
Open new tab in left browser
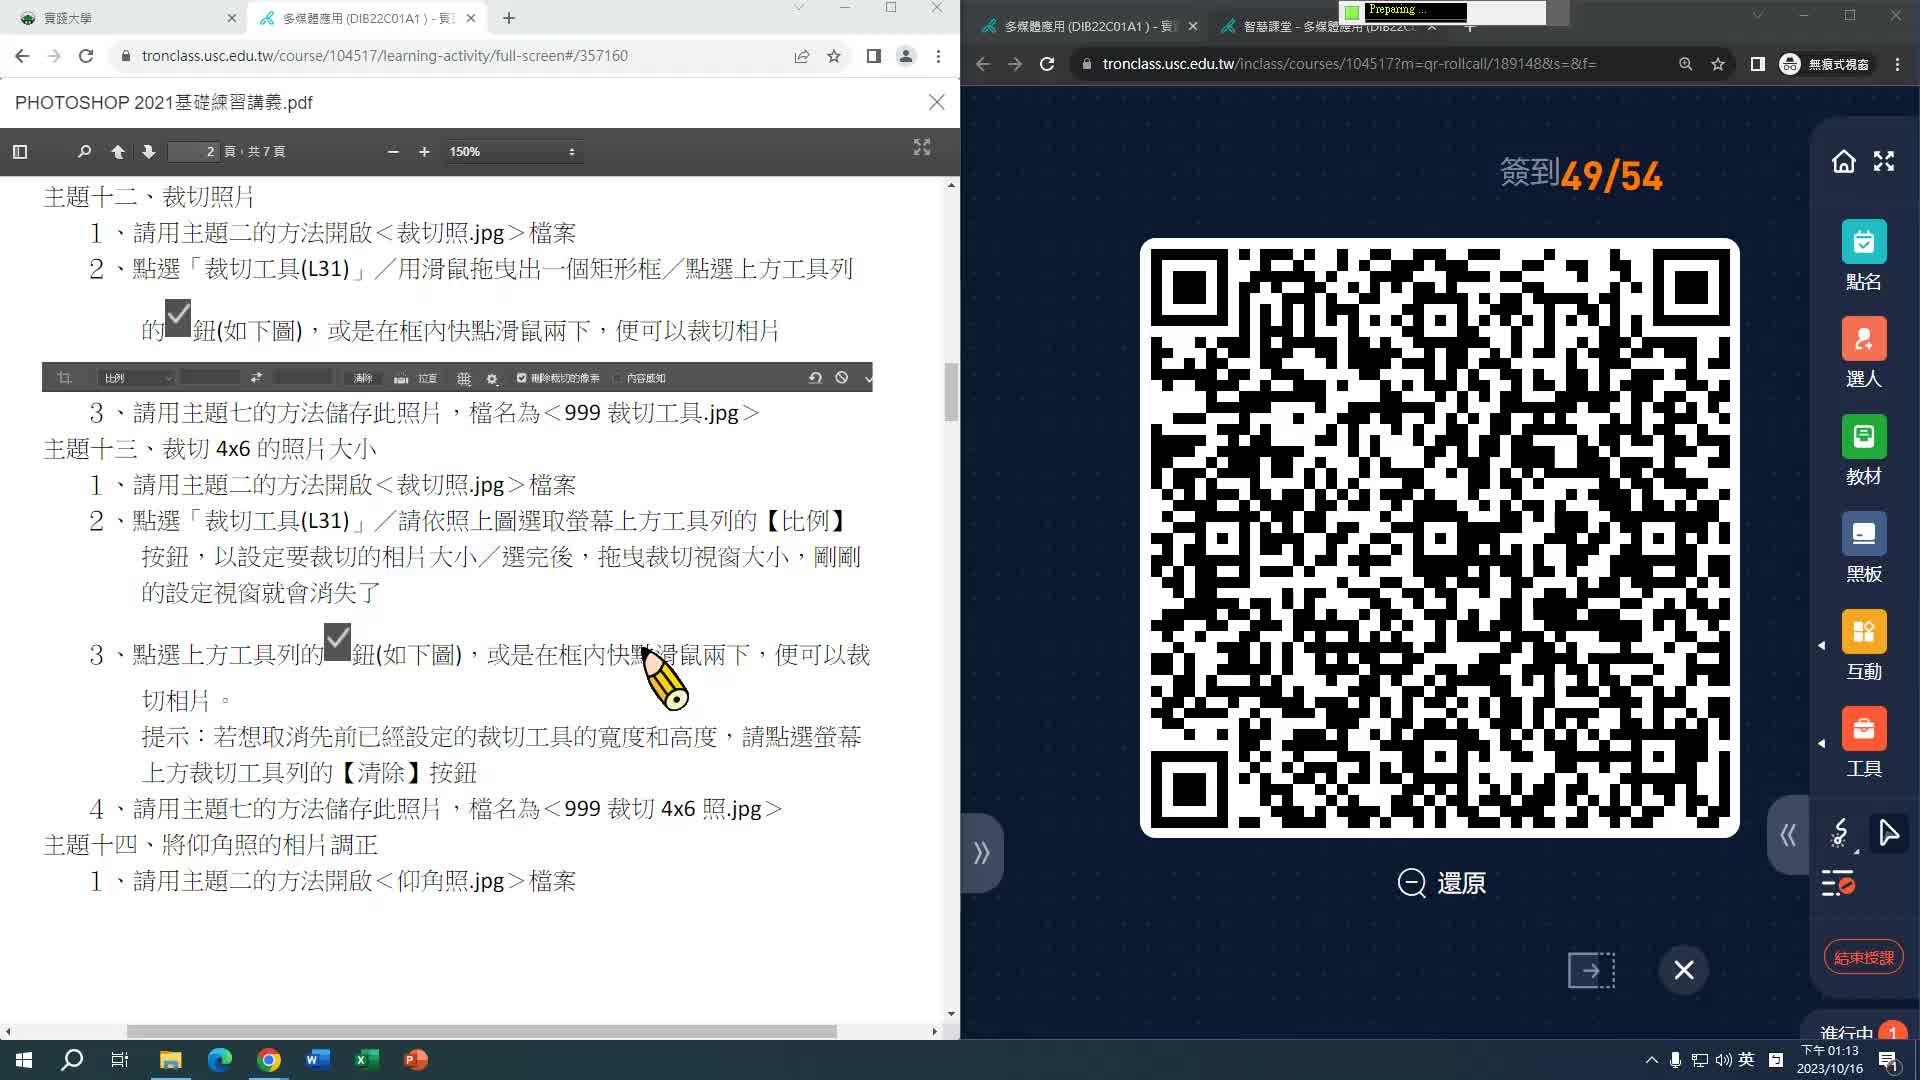(x=509, y=18)
